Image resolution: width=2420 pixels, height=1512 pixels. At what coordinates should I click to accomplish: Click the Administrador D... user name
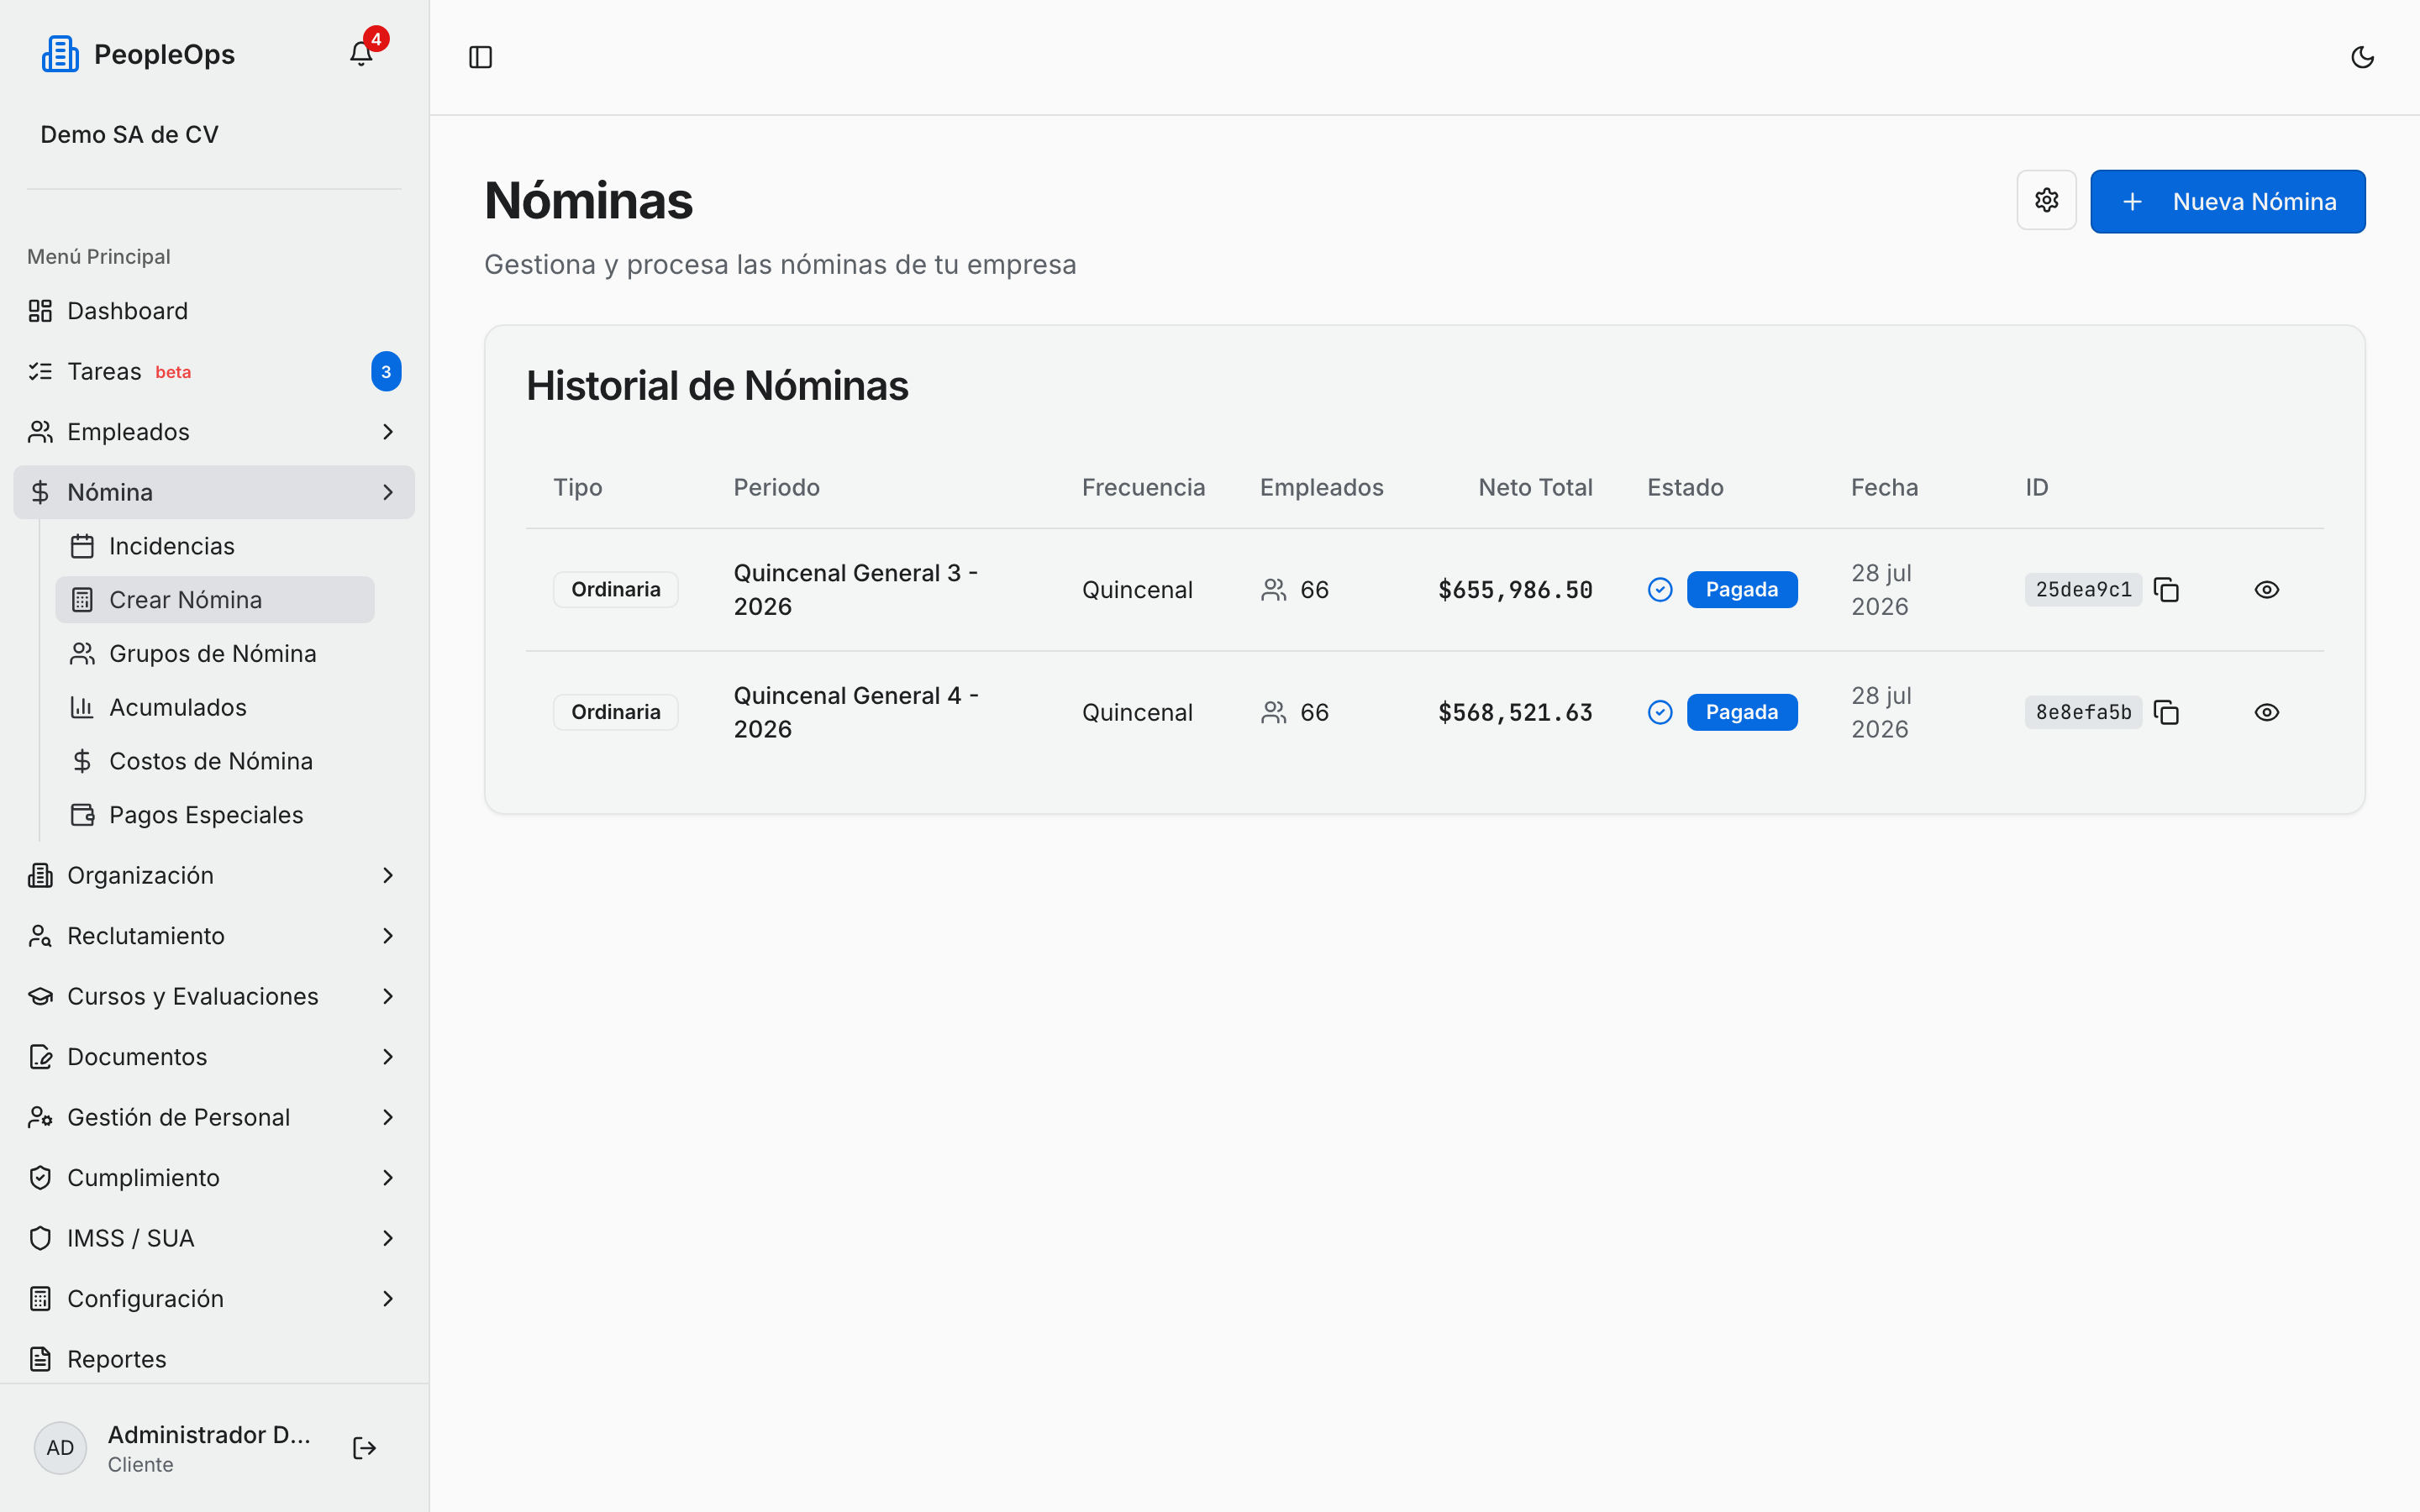[209, 1435]
